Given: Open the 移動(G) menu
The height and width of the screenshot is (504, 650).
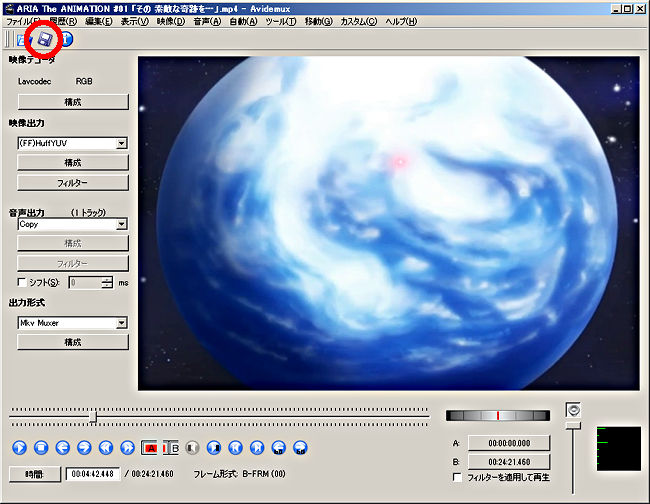Looking at the screenshot, I should point(318,22).
